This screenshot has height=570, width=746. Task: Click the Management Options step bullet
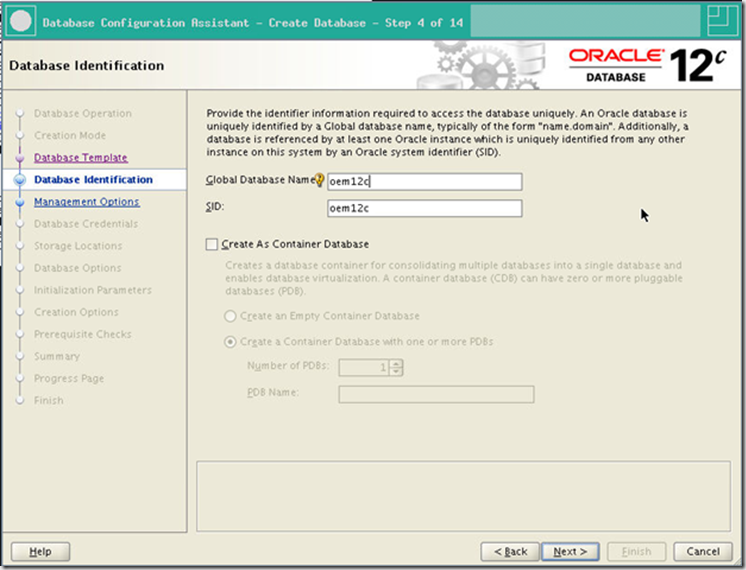[20, 202]
